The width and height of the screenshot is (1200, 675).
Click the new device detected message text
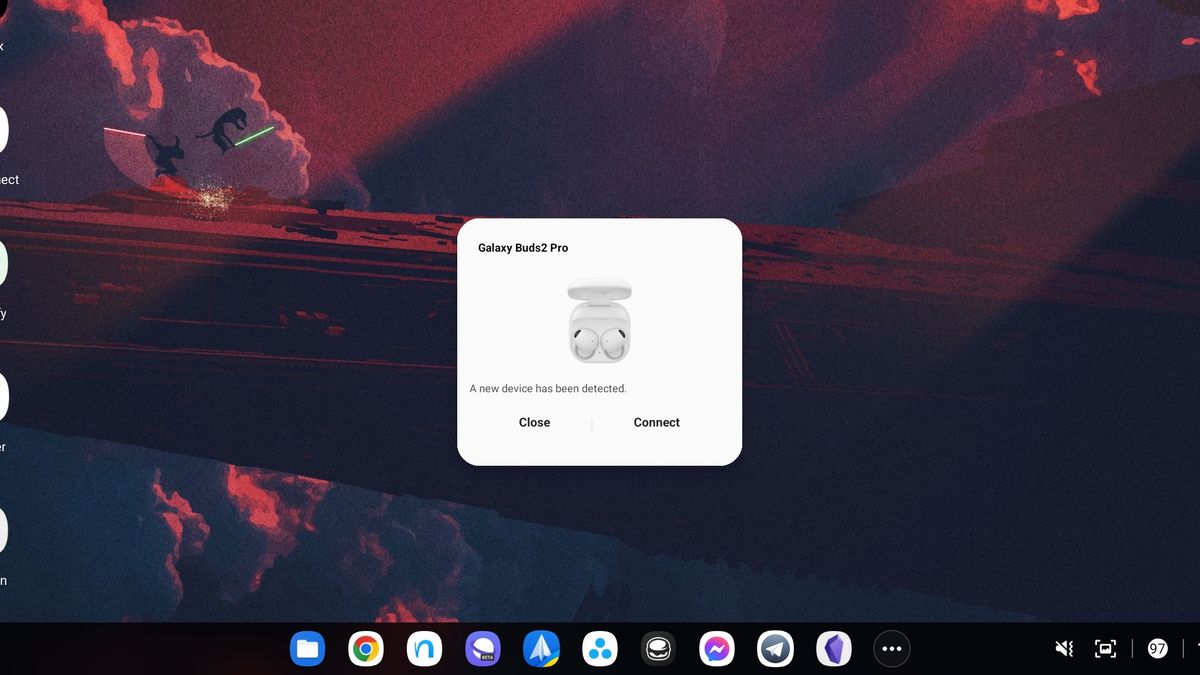(548, 388)
